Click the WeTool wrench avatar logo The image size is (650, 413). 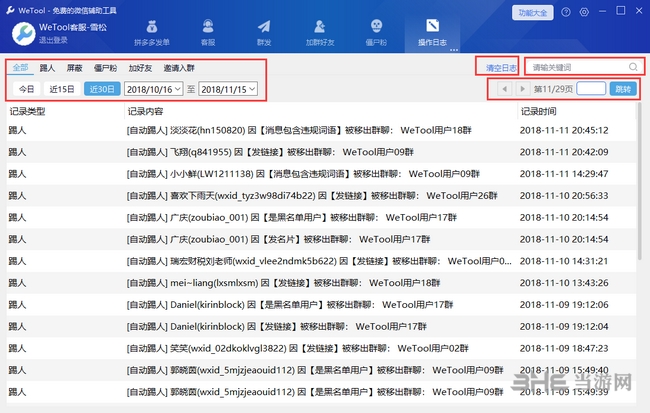click(x=23, y=34)
